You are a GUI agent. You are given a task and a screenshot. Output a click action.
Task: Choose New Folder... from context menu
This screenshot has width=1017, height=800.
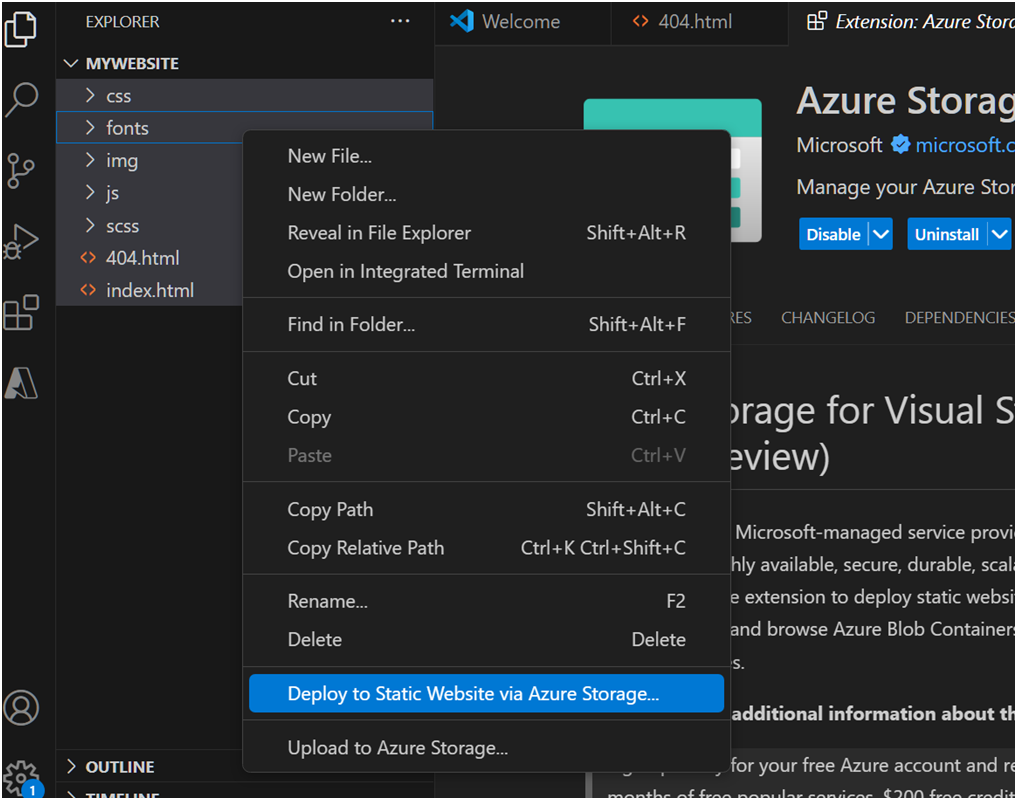pos(486,195)
